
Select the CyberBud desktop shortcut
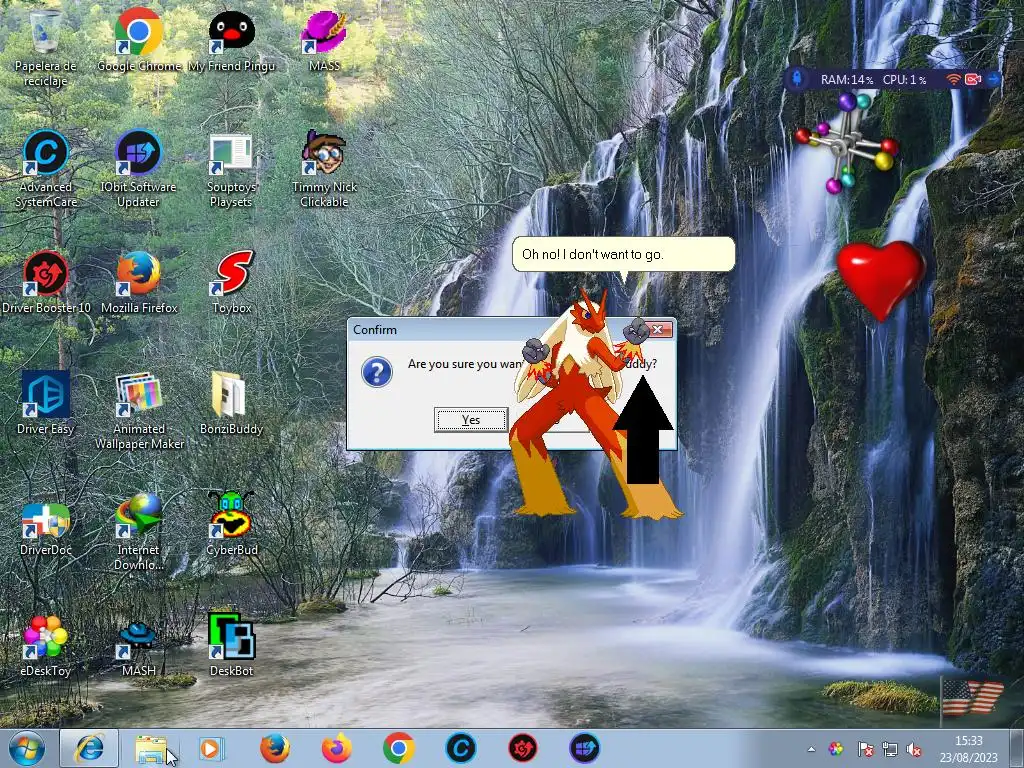[x=231, y=524]
